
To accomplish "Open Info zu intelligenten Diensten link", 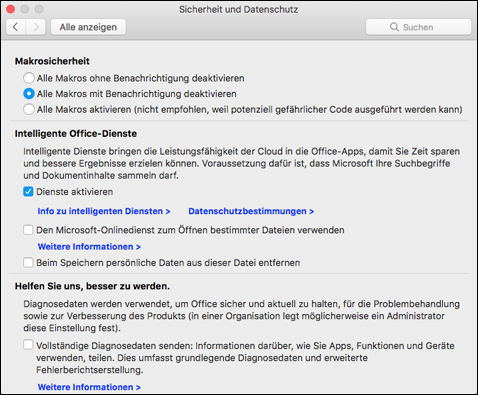I will point(104,211).
